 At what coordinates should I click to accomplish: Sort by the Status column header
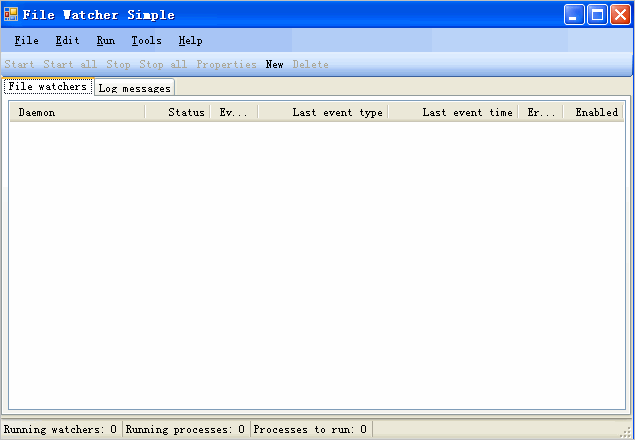pos(177,112)
